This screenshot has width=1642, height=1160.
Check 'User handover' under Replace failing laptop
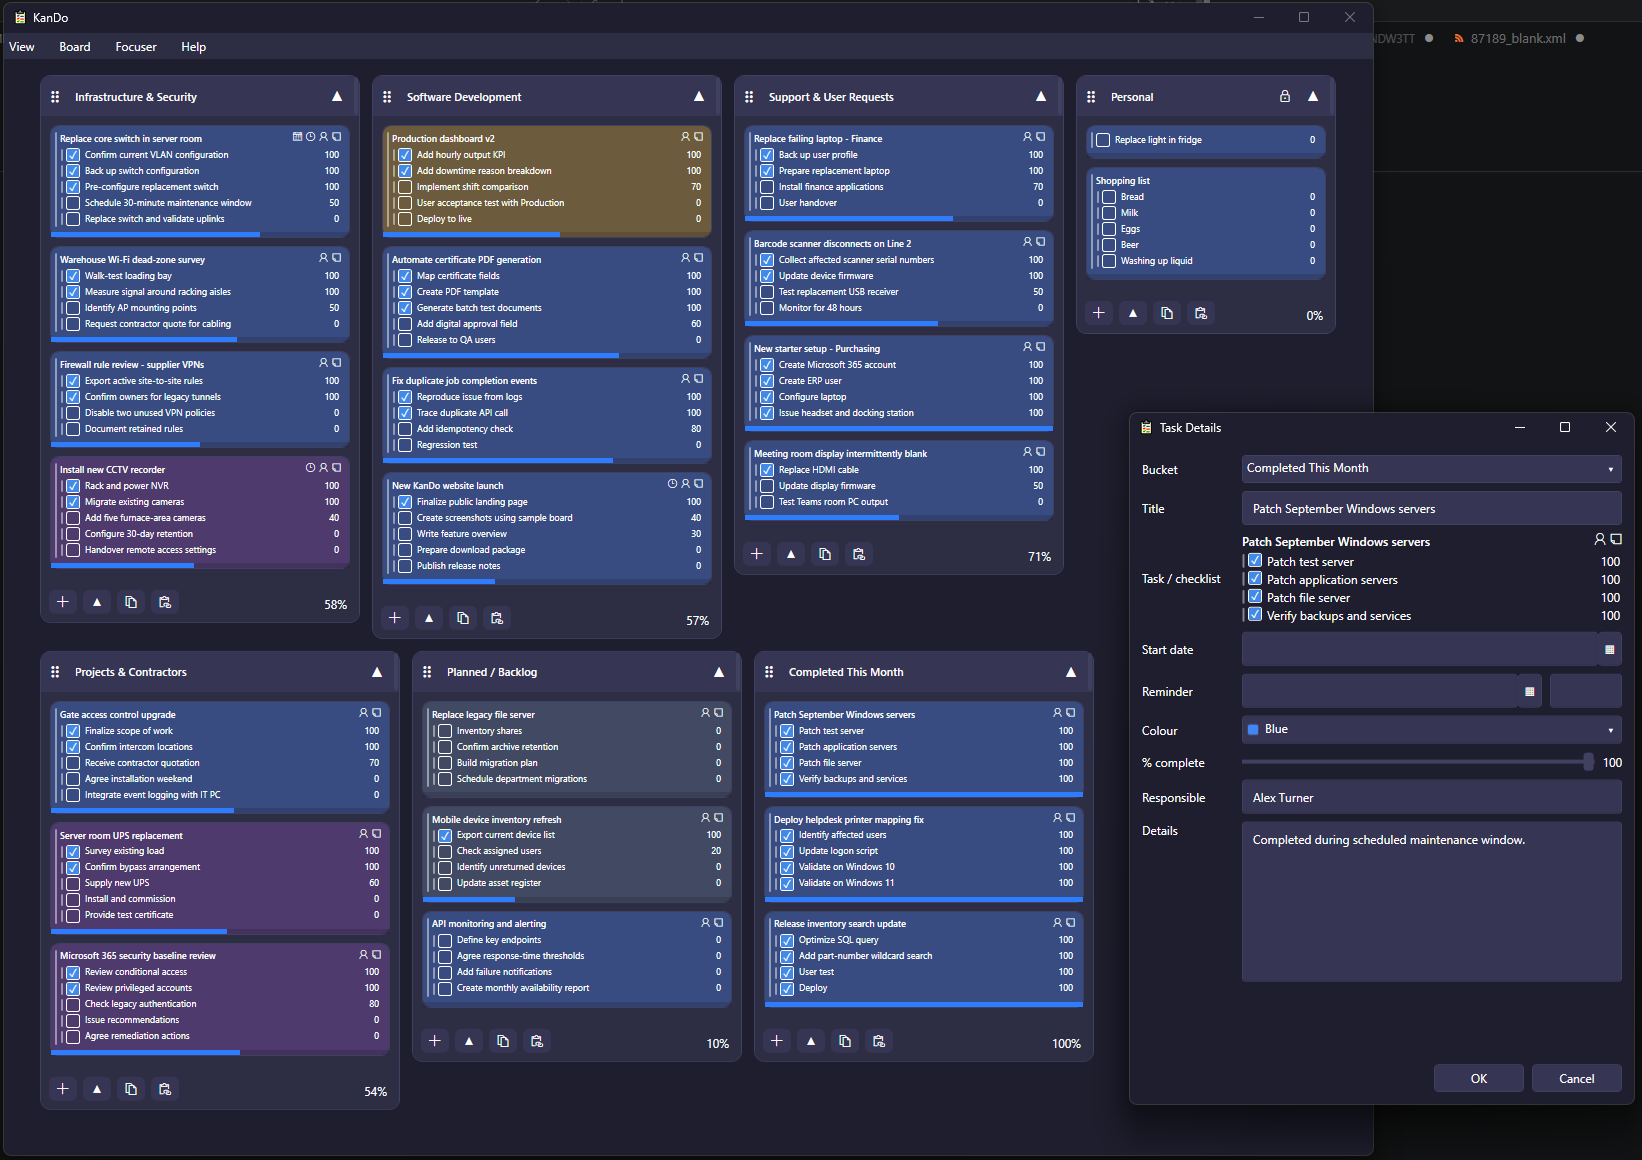(767, 203)
